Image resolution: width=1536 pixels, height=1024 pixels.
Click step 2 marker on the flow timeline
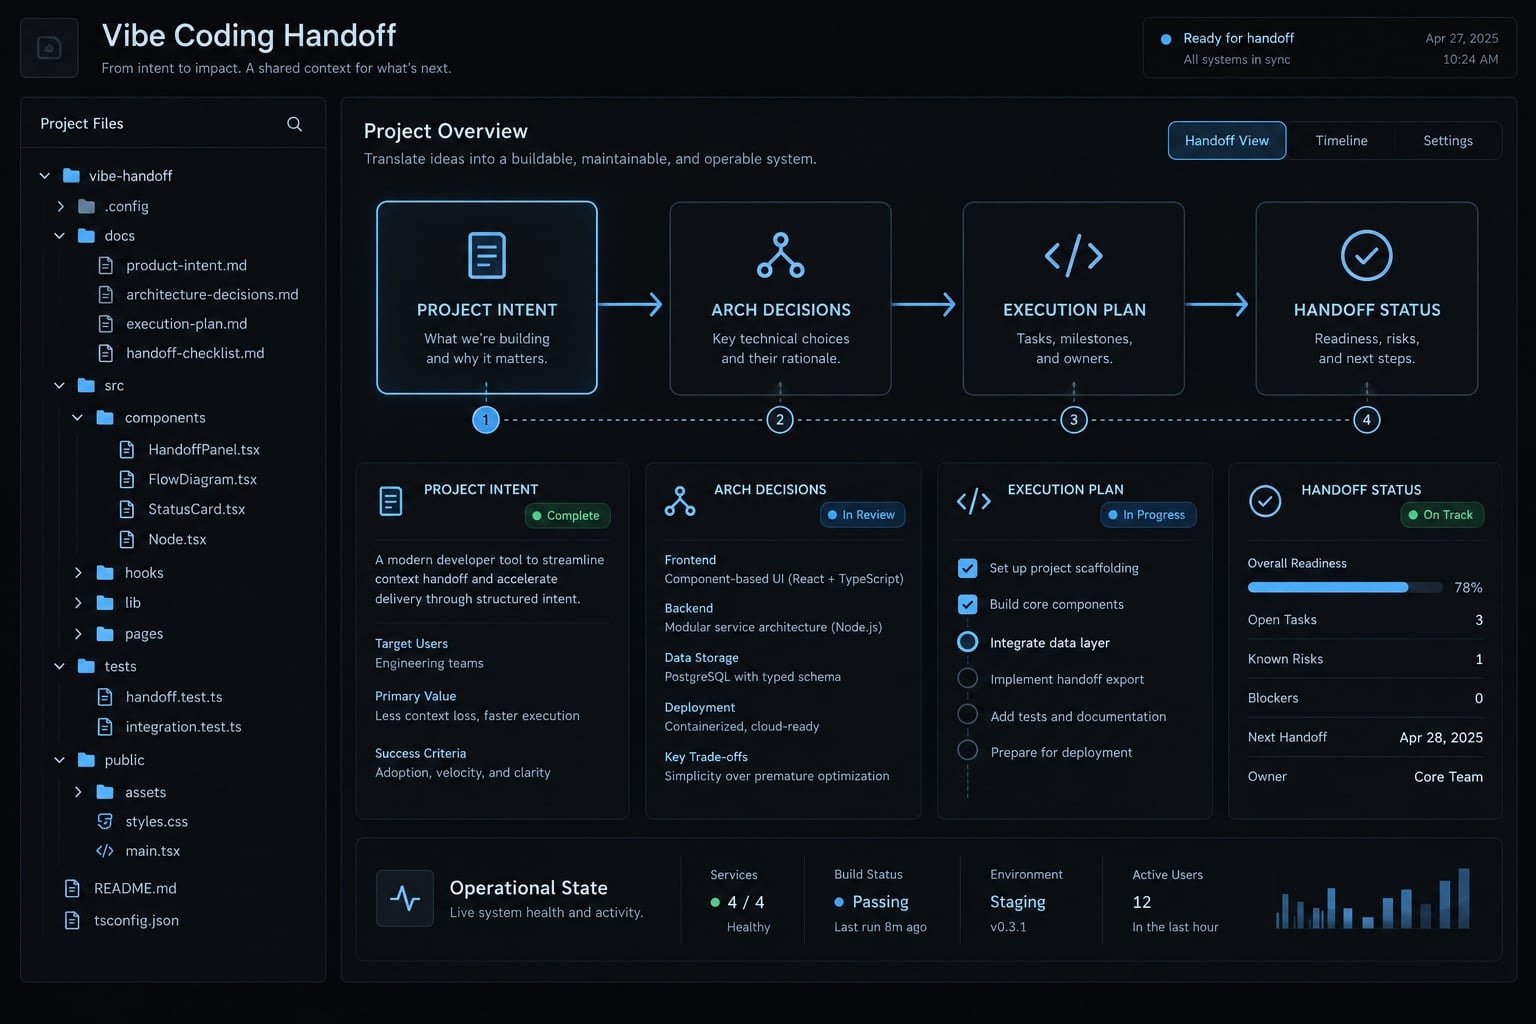(x=780, y=420)
